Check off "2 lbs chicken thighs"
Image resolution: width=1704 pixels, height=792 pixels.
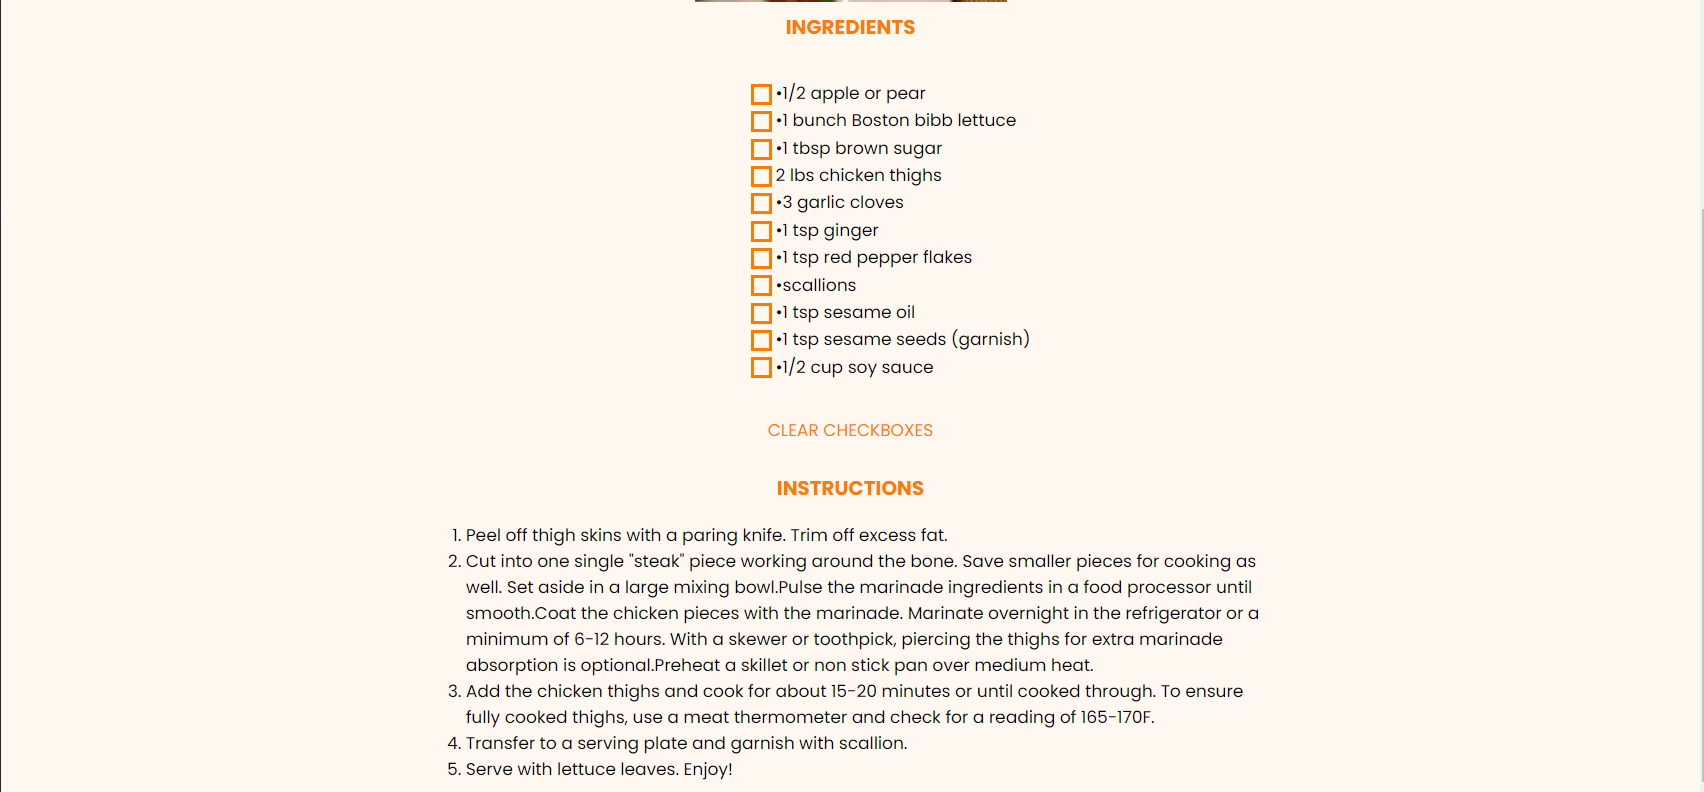pos(761,176)
